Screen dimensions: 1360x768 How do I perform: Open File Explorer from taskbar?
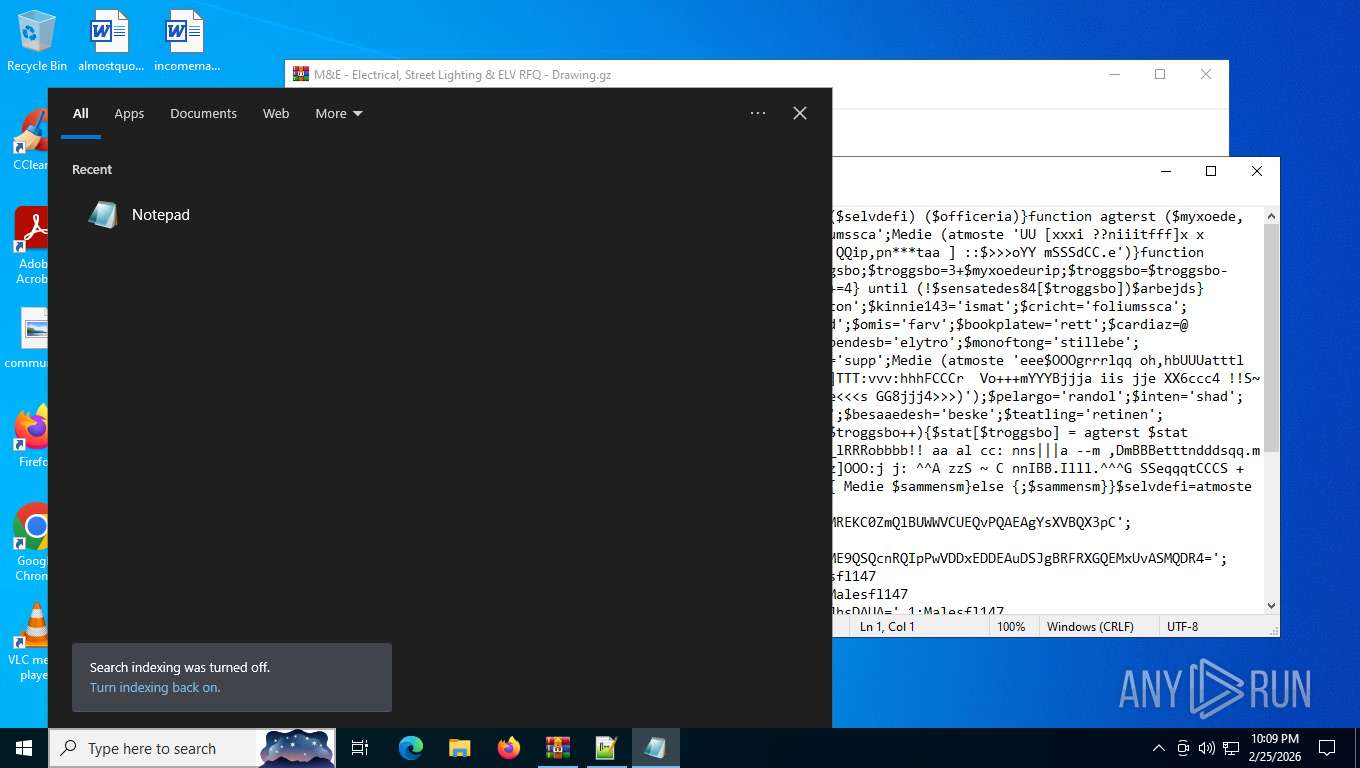point(459,748)
